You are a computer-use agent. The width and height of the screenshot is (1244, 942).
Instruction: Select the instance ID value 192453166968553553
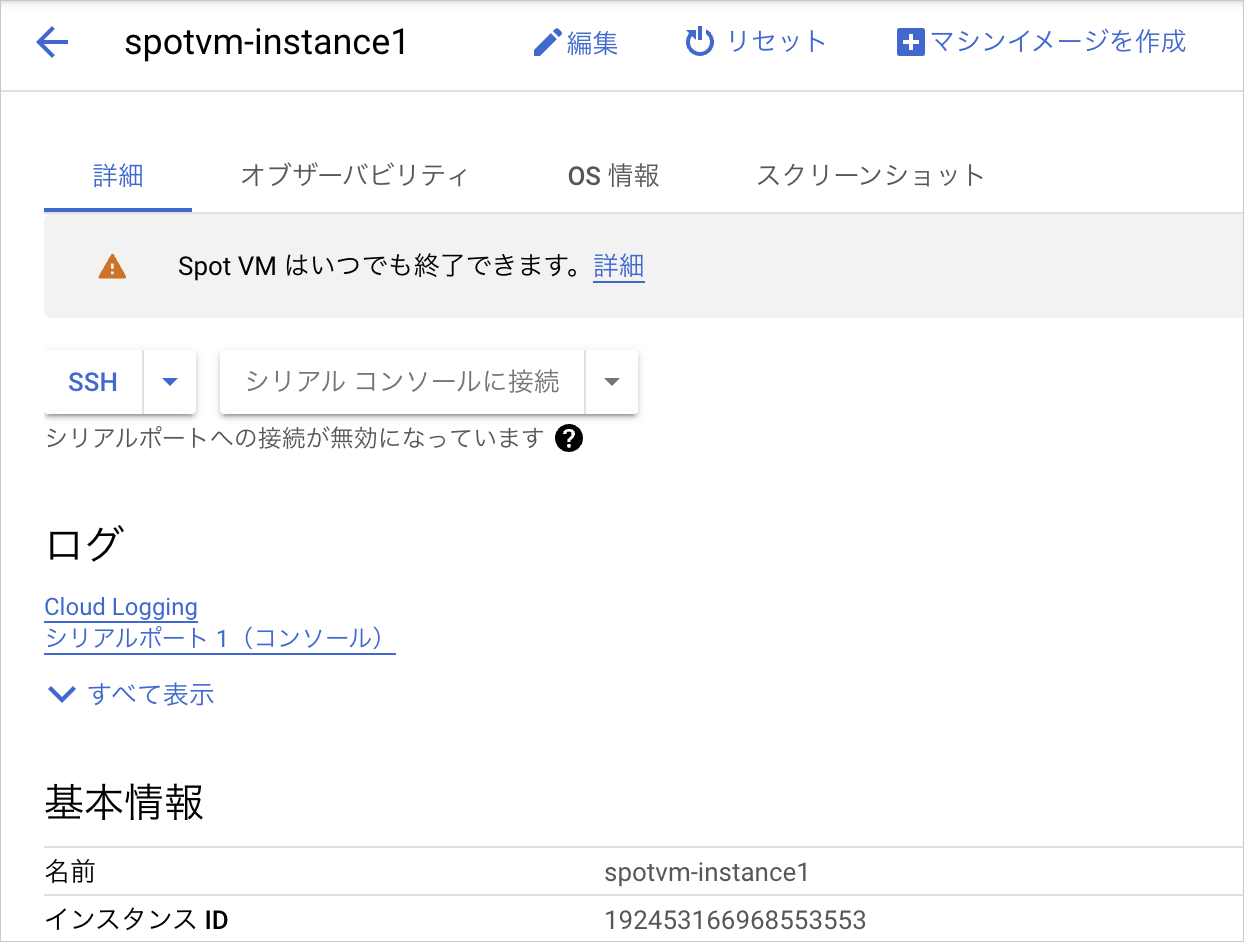pyautogui.click(x=737, y=919)
